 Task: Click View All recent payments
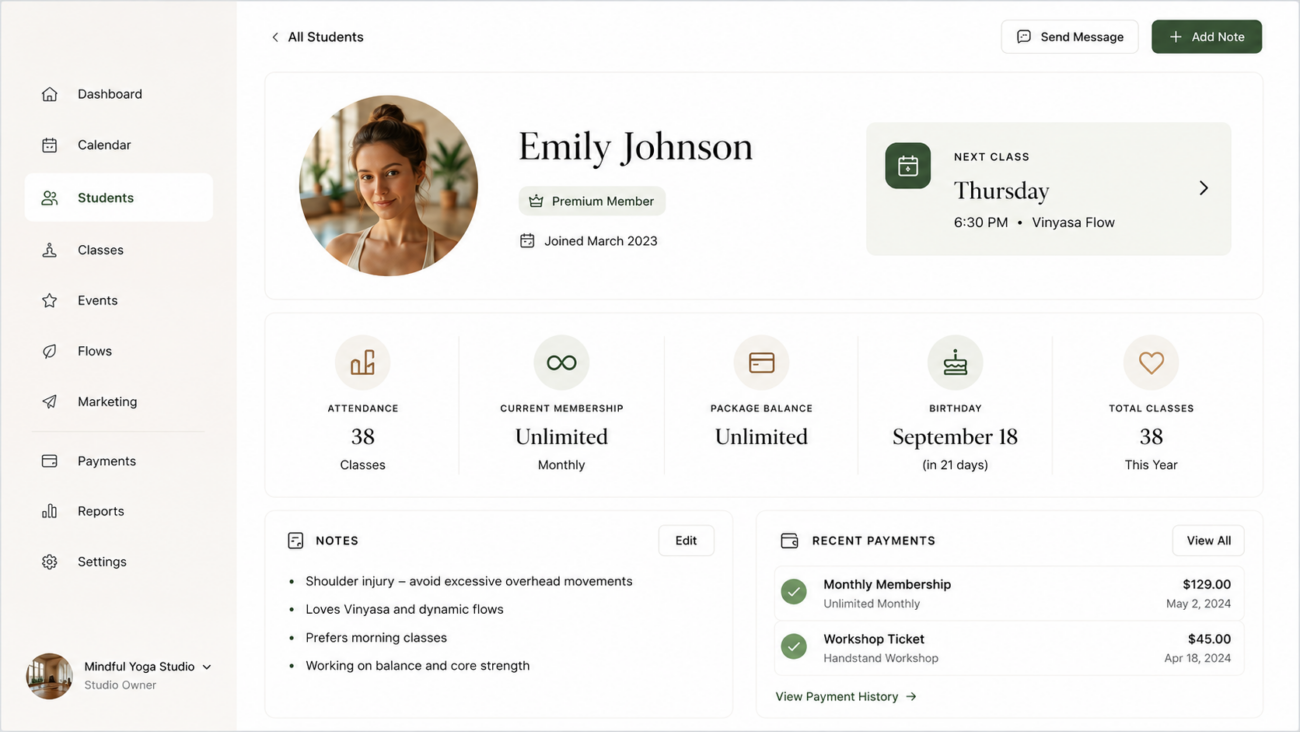pos(1208,541)
